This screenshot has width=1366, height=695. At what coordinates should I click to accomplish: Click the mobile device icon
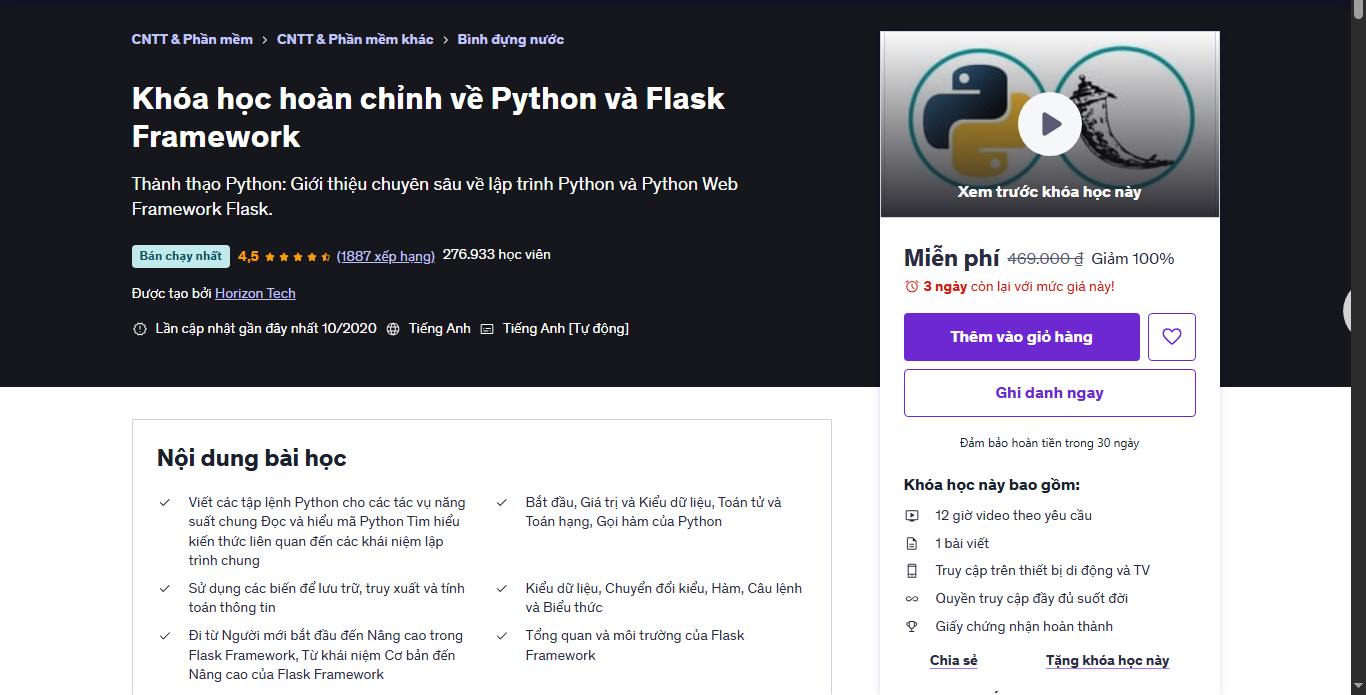pyautogui.click(x=912, y=571)
